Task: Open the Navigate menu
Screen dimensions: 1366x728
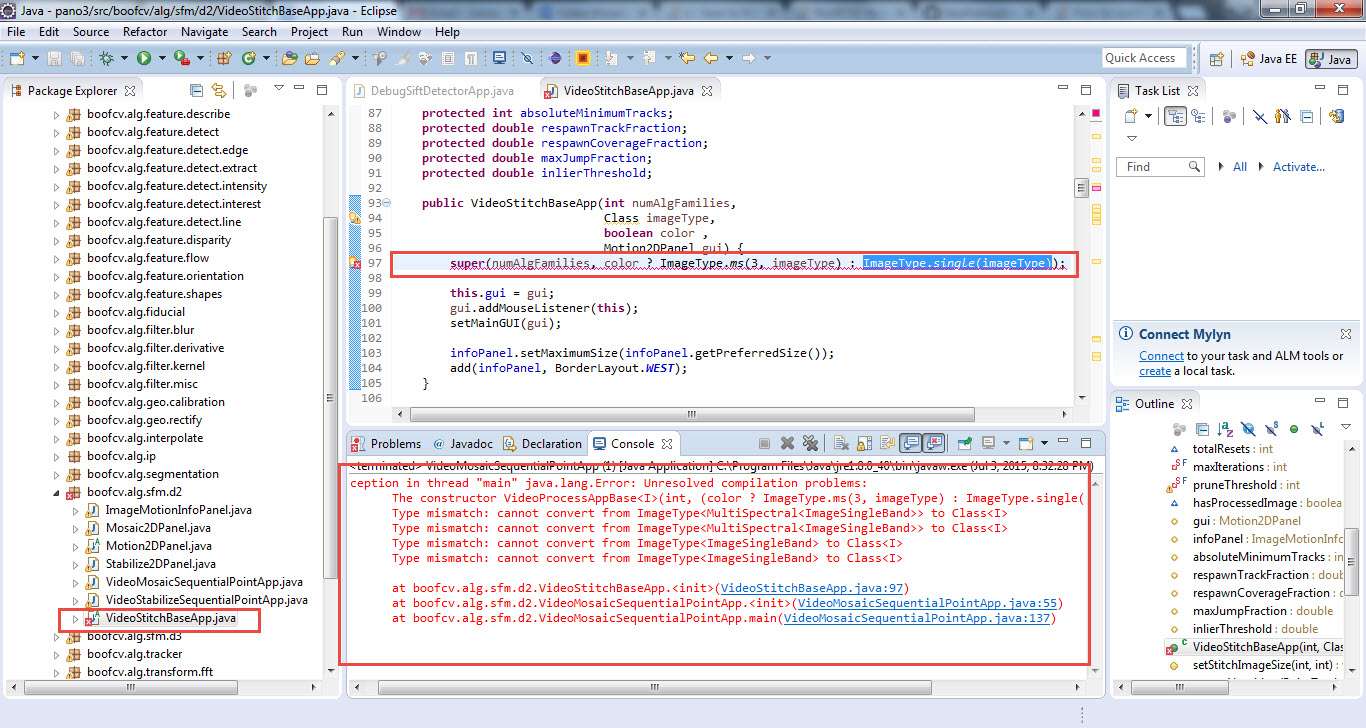Action: [x=205, y=32]
